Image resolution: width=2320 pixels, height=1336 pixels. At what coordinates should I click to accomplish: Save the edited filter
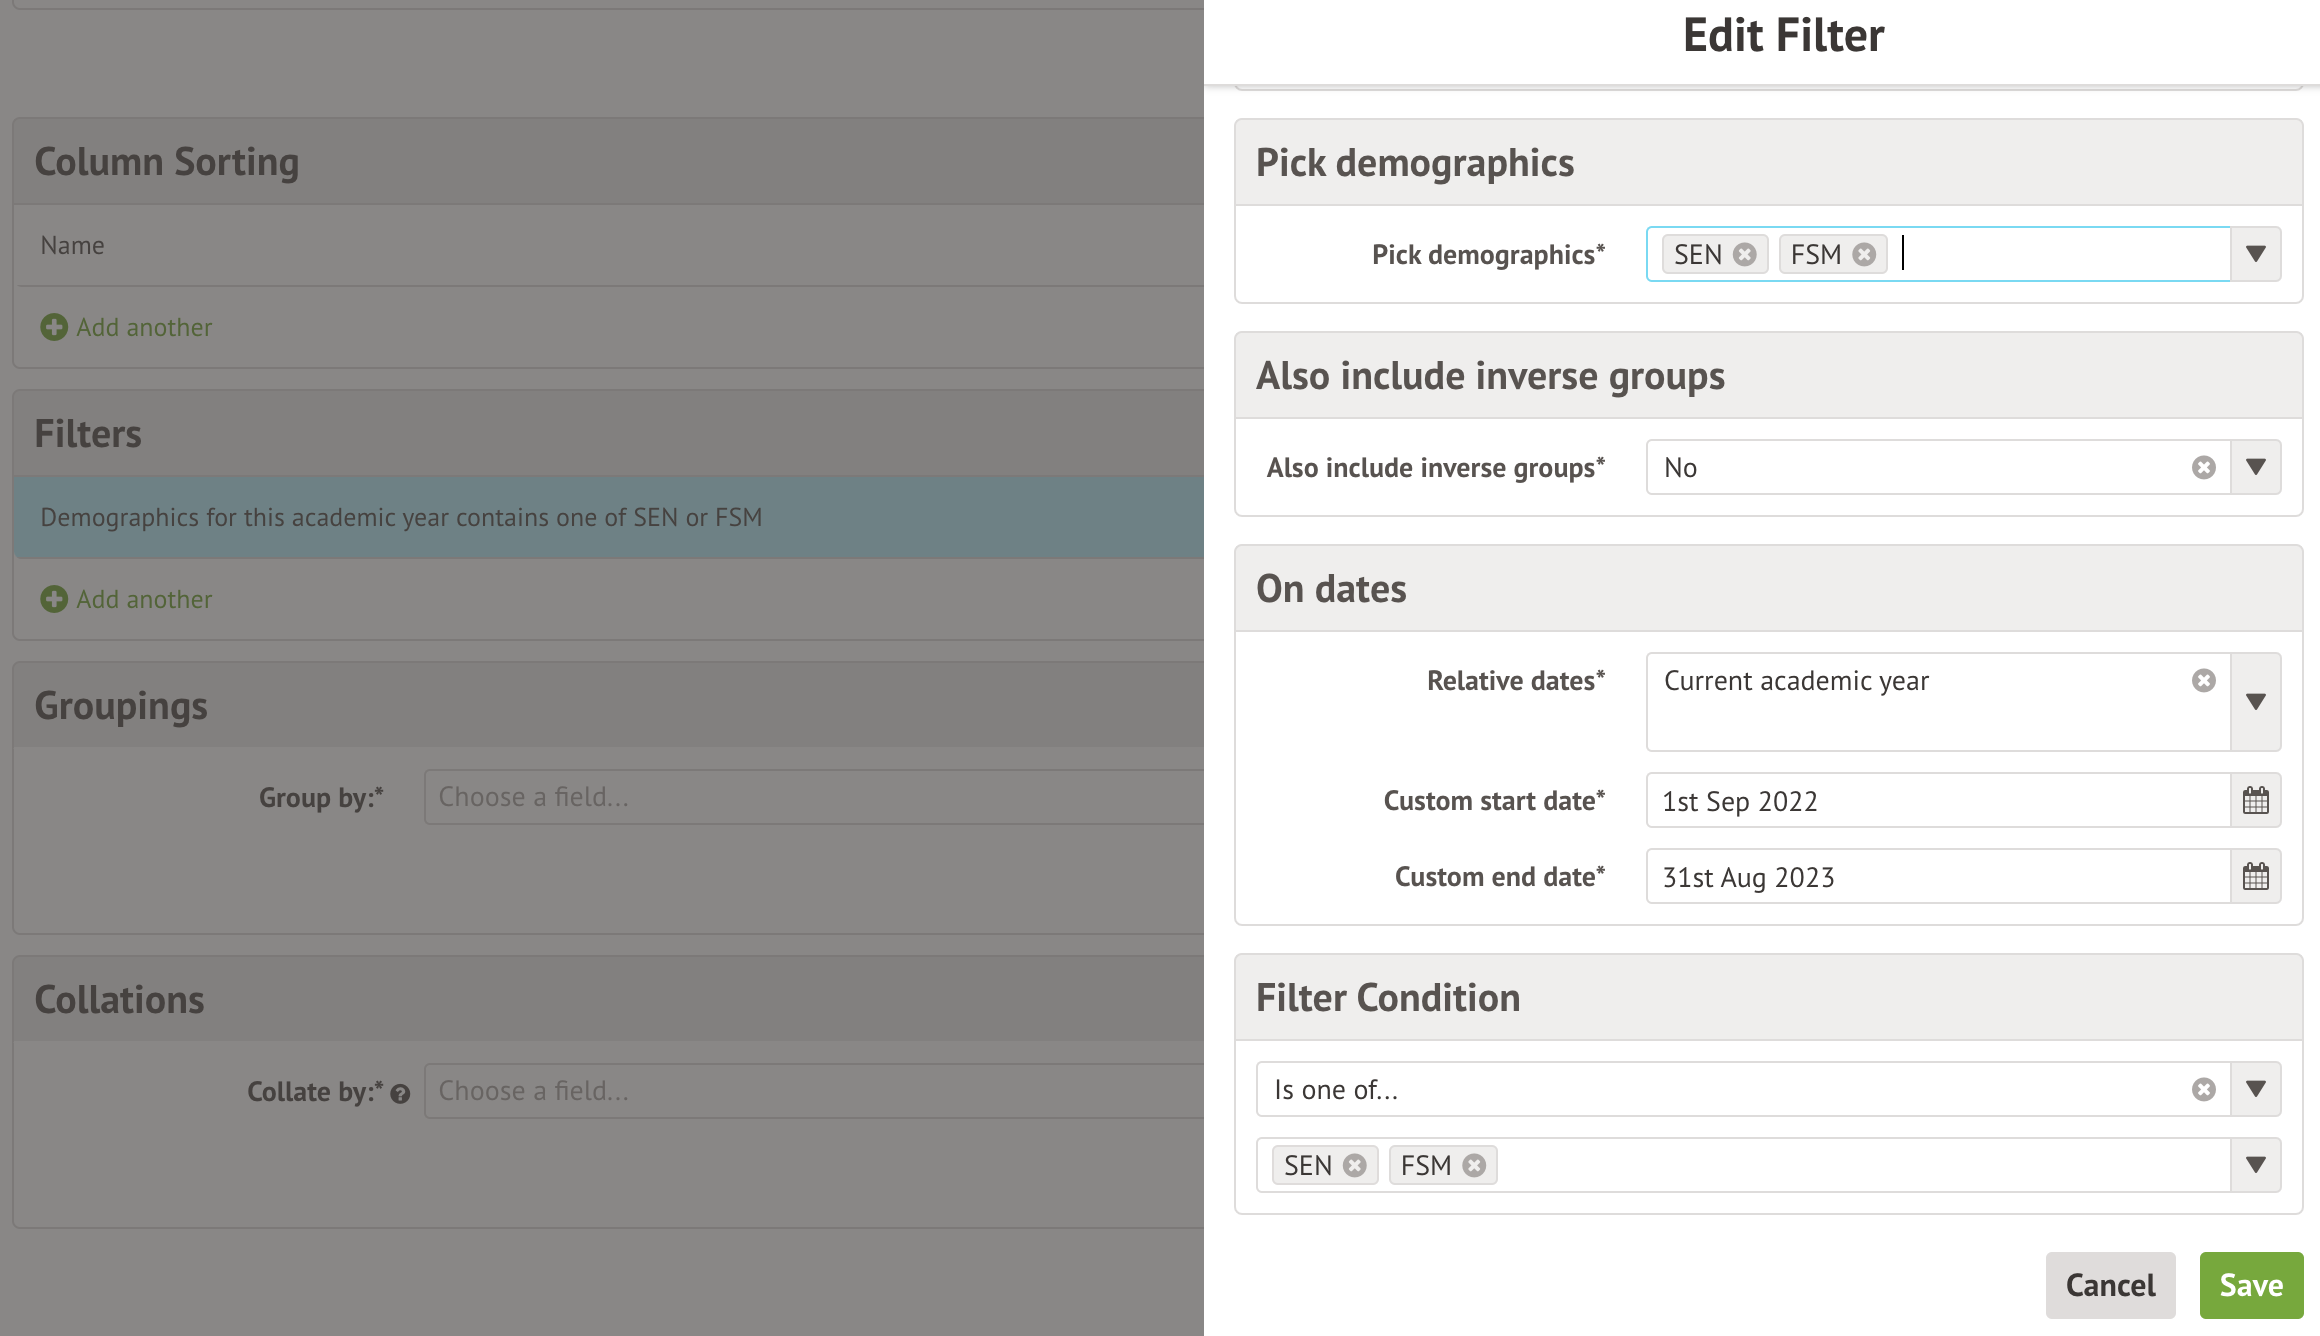[2250, 1285]
